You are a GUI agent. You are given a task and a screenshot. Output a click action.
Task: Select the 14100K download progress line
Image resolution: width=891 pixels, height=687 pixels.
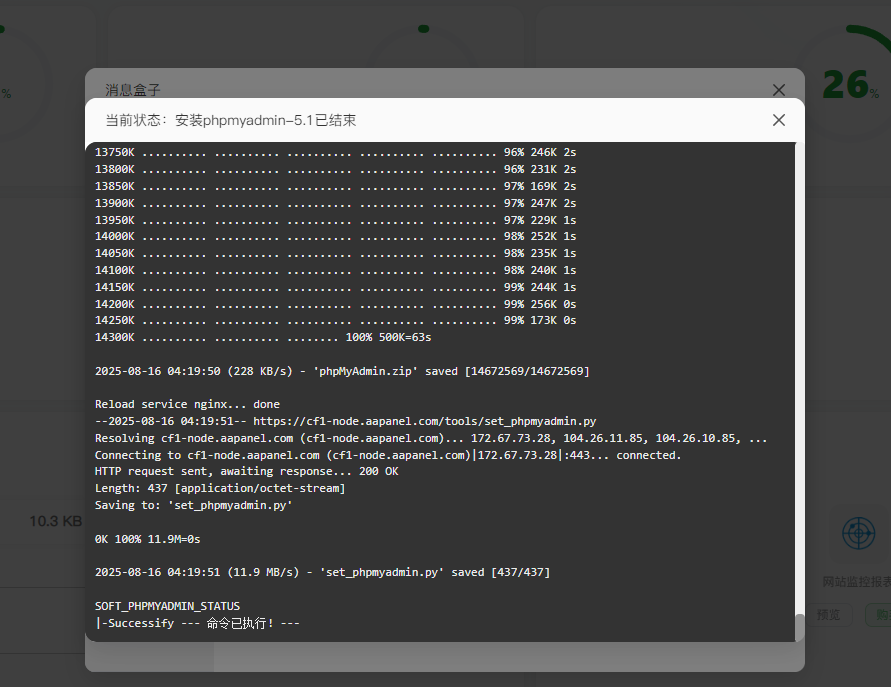[x=335, y=270]
